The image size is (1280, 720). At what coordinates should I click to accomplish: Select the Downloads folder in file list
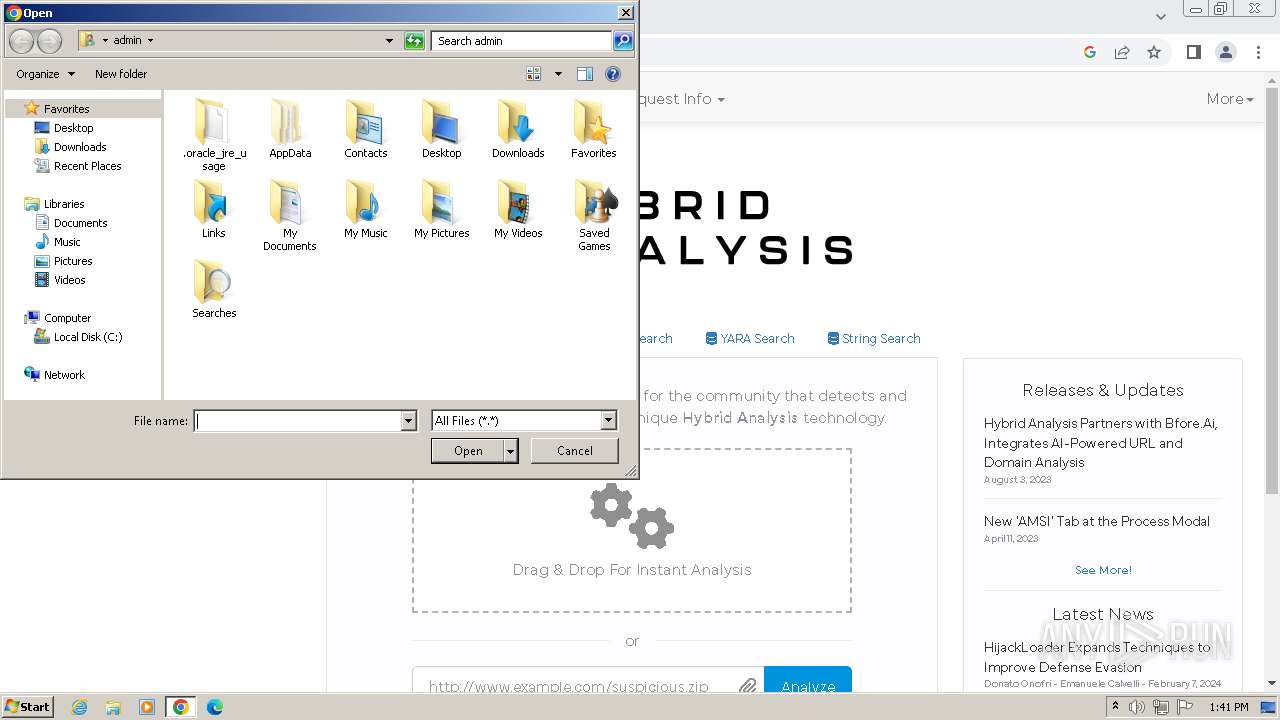pyautogui.click(x=518, y=128)
